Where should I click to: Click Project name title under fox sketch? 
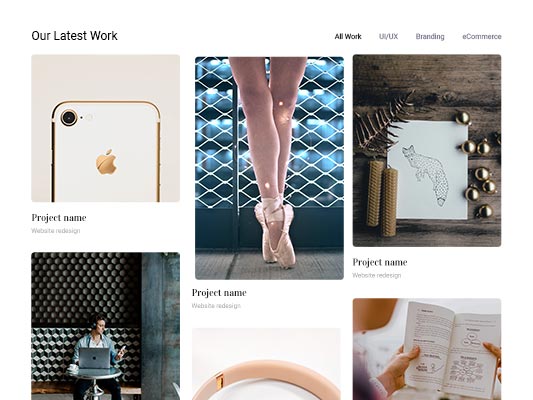tap(380, 262)
